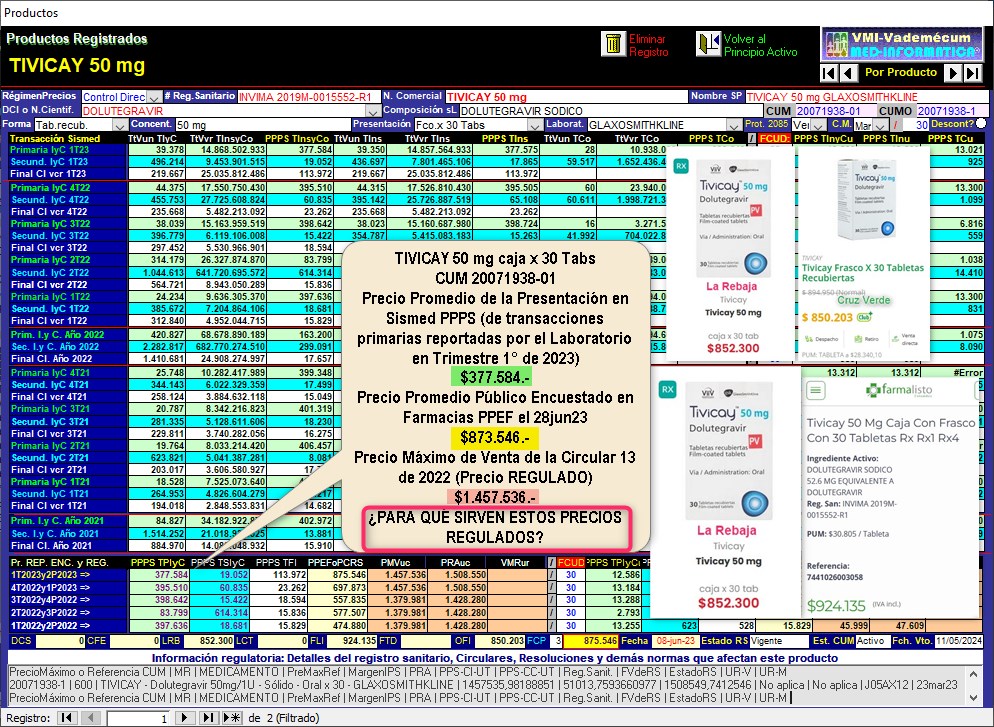Click the Fecha 08-jun-23 field
994x727 pixels.
[674, 641]
